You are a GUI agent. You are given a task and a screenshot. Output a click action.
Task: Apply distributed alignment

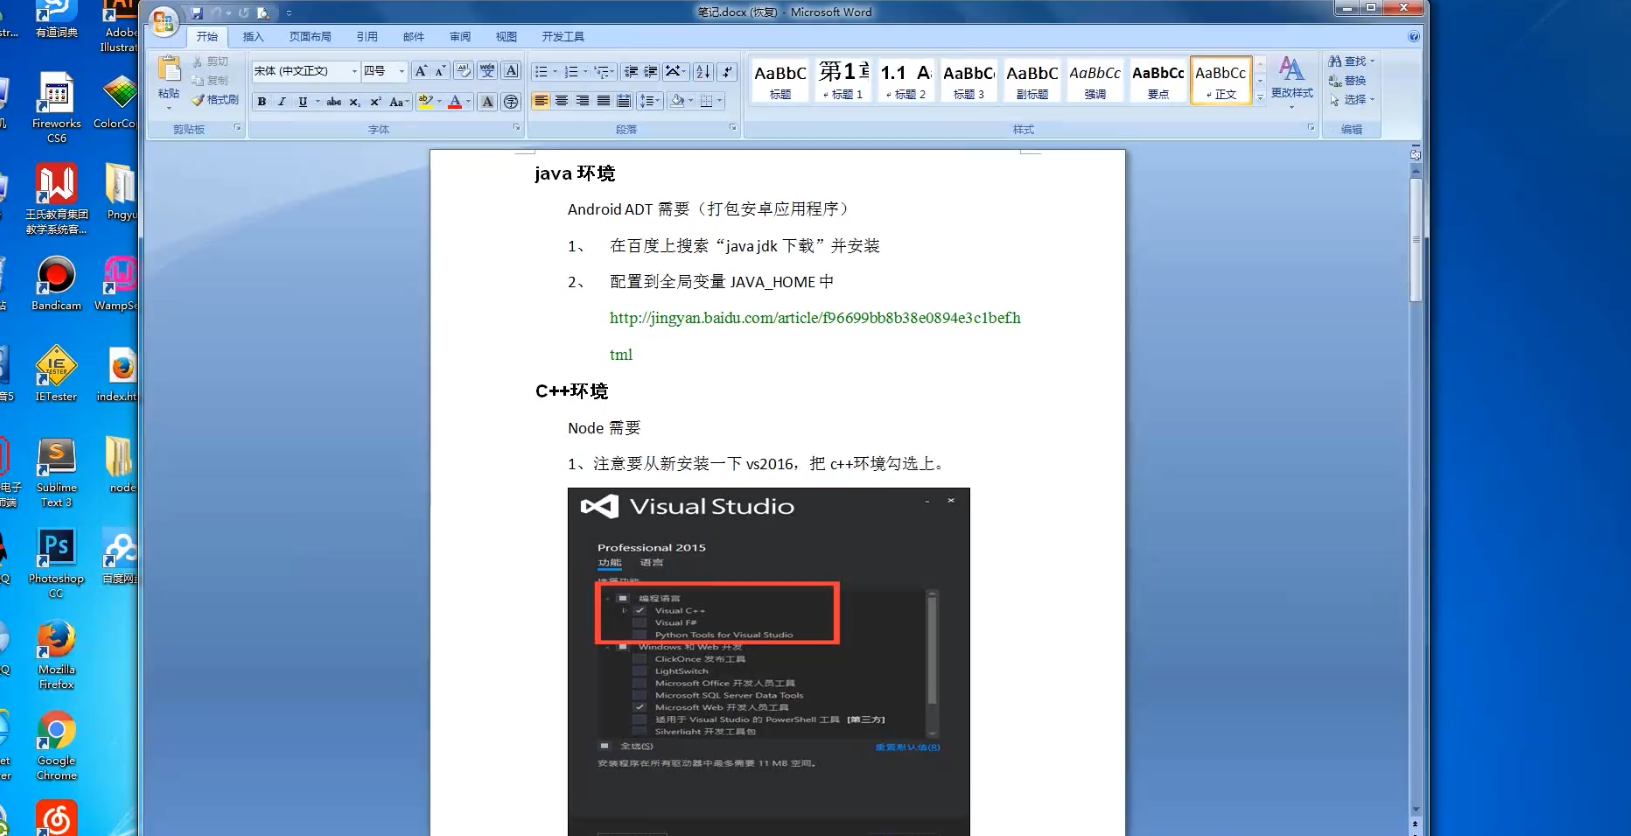624,101
